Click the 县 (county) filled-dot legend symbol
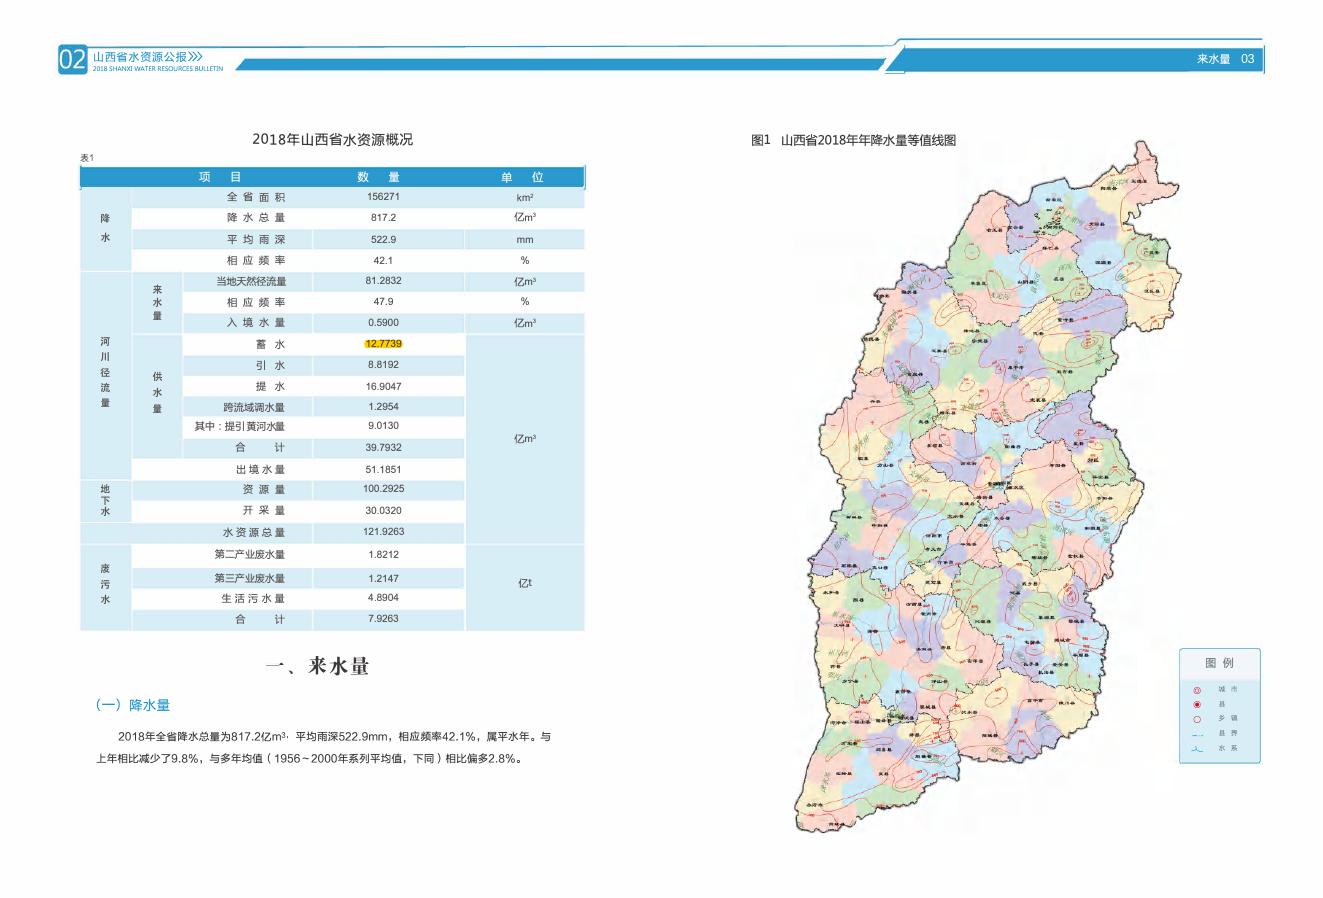 pos(1197,704)
